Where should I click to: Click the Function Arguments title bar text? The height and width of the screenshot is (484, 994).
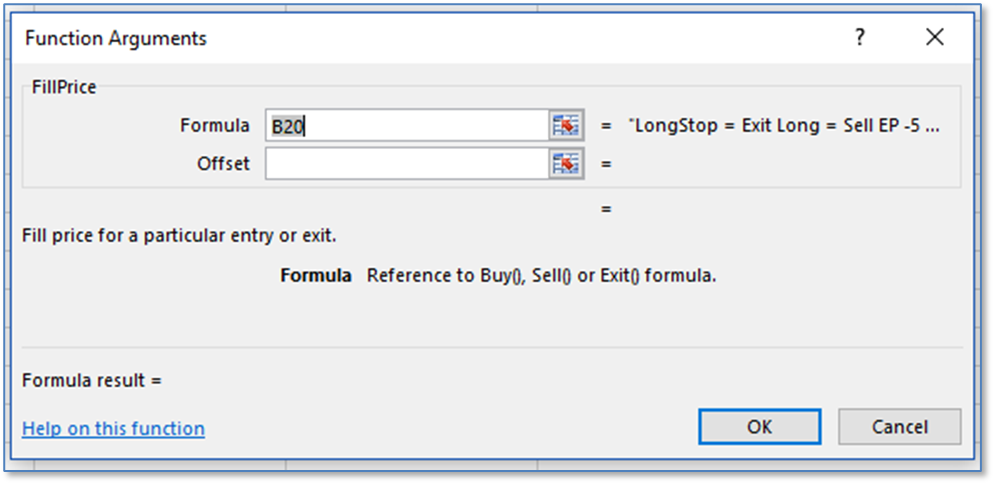(x=116, y=38)
